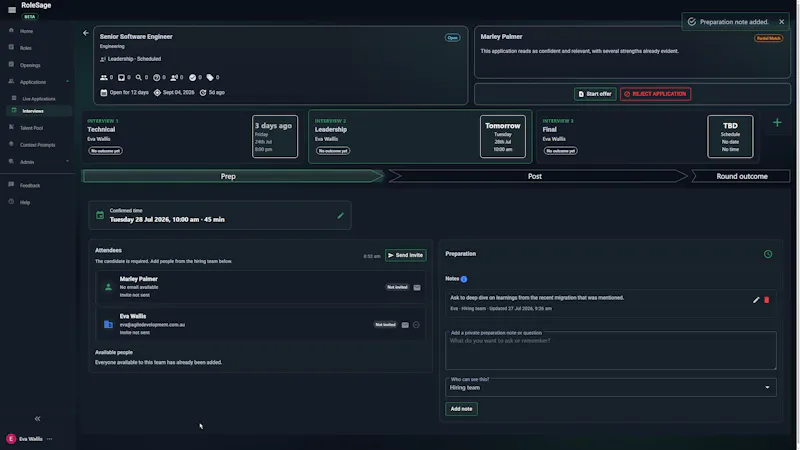
Task: Click the Notes info icon
Action: (464, 279)
